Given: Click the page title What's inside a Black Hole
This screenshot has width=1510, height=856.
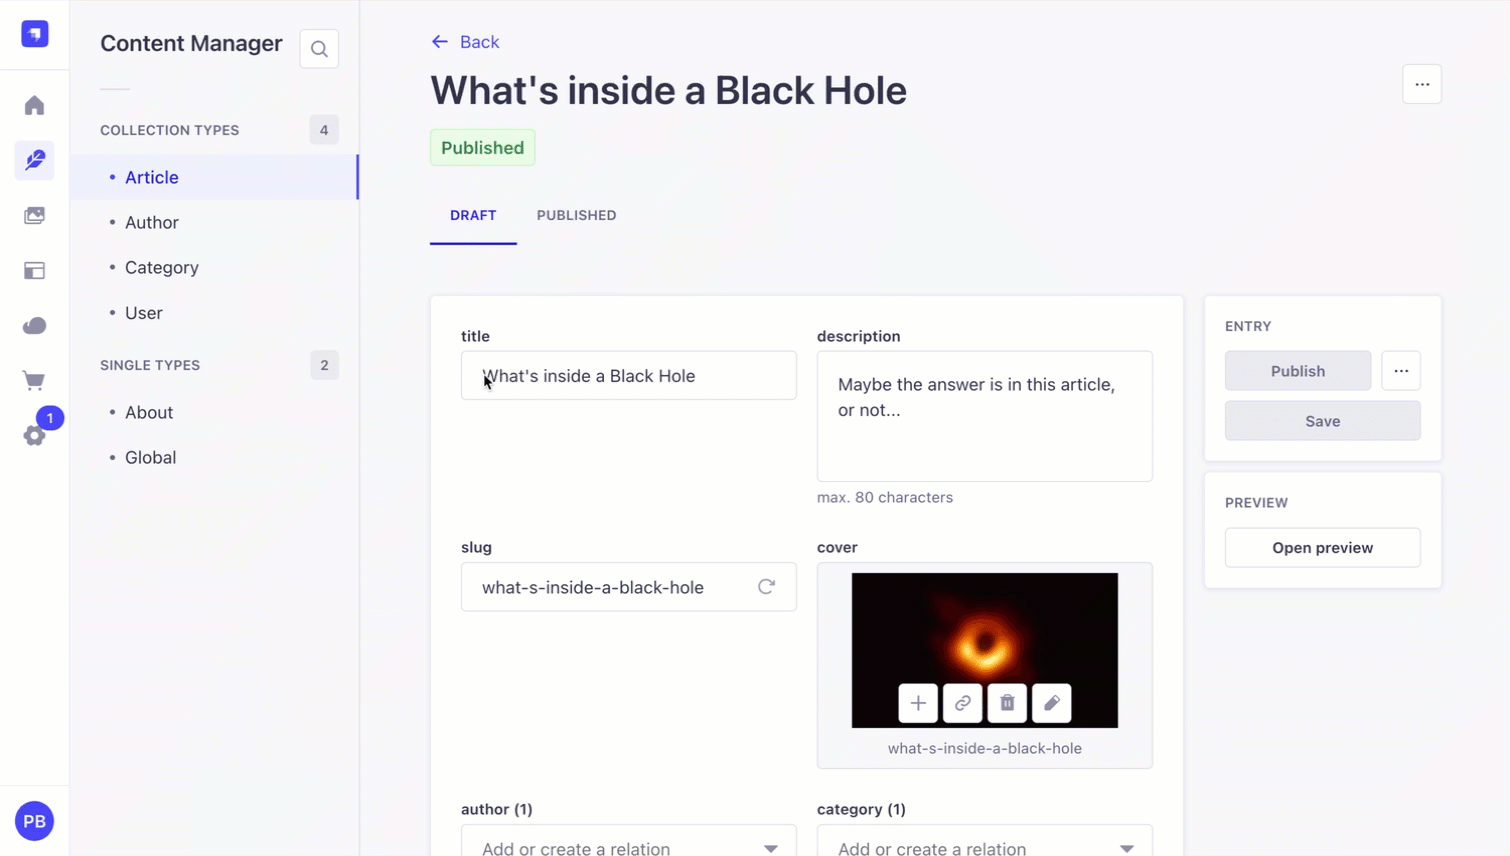Looking at the screenshot, I should point(669,91).
